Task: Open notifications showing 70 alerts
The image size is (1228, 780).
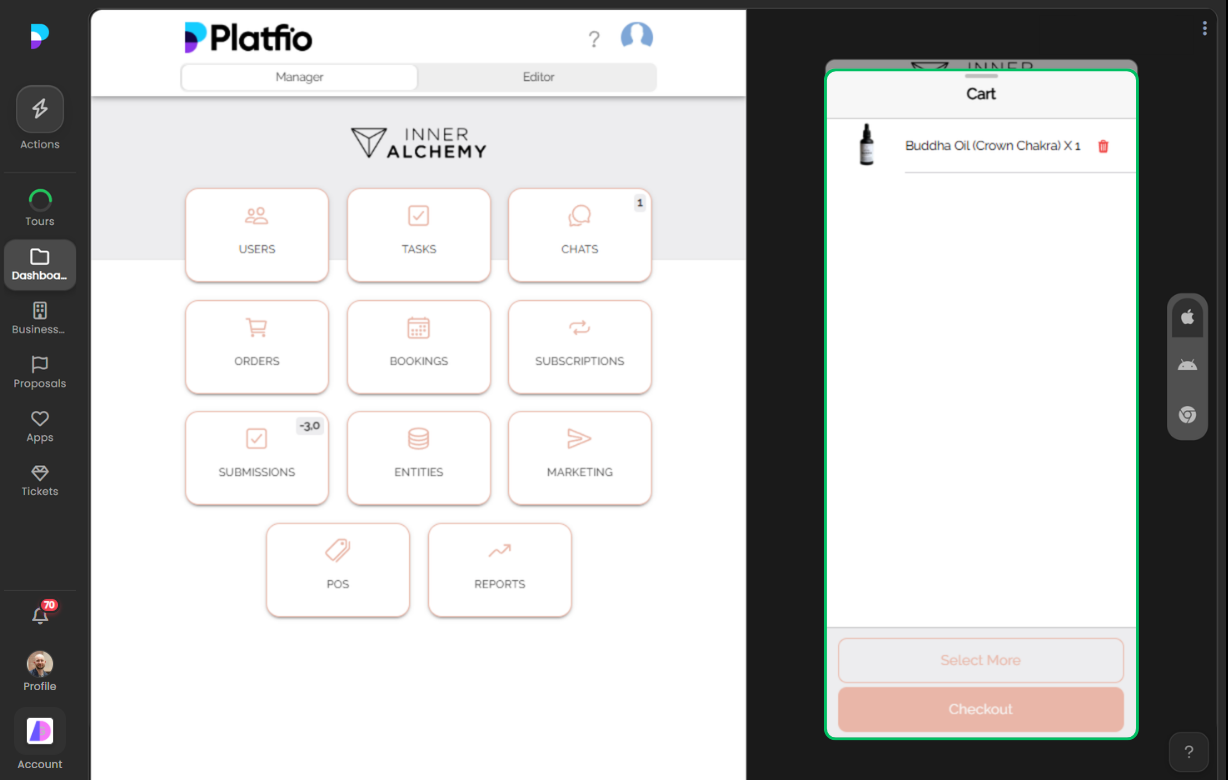Action: point(40,614)
